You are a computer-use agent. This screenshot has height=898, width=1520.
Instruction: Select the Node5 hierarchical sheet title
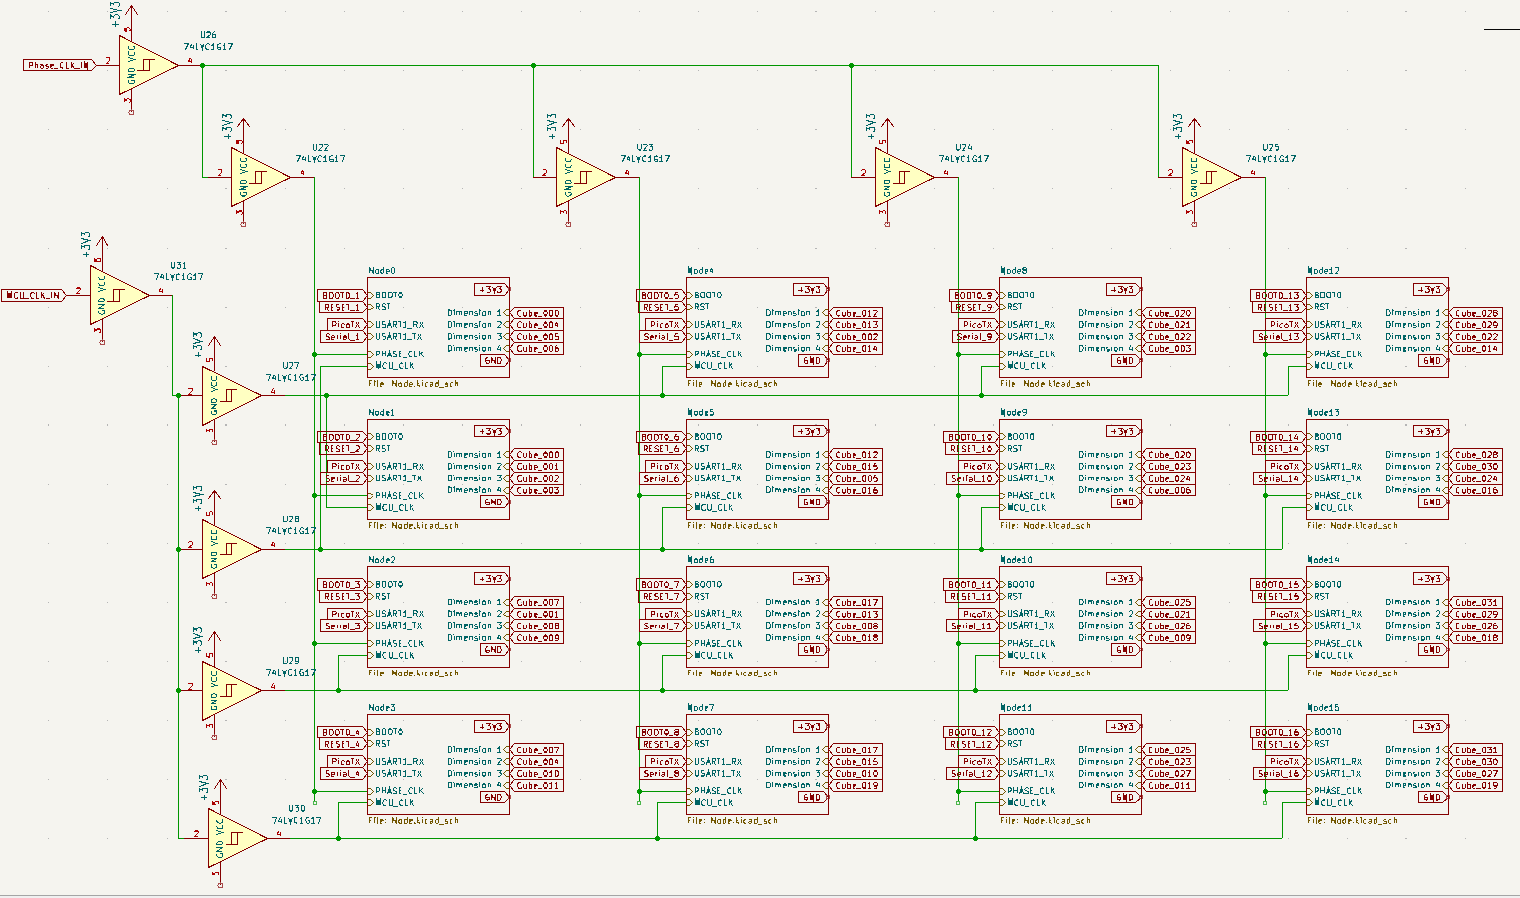701,413
